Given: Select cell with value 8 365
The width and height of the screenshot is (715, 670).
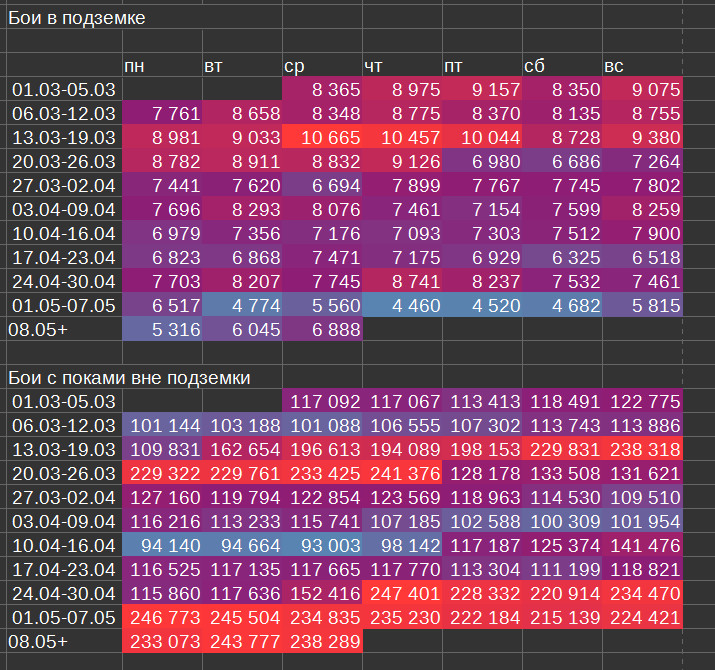Looking at the screenshot, I should pyautogui.click(x=322, y=89).
